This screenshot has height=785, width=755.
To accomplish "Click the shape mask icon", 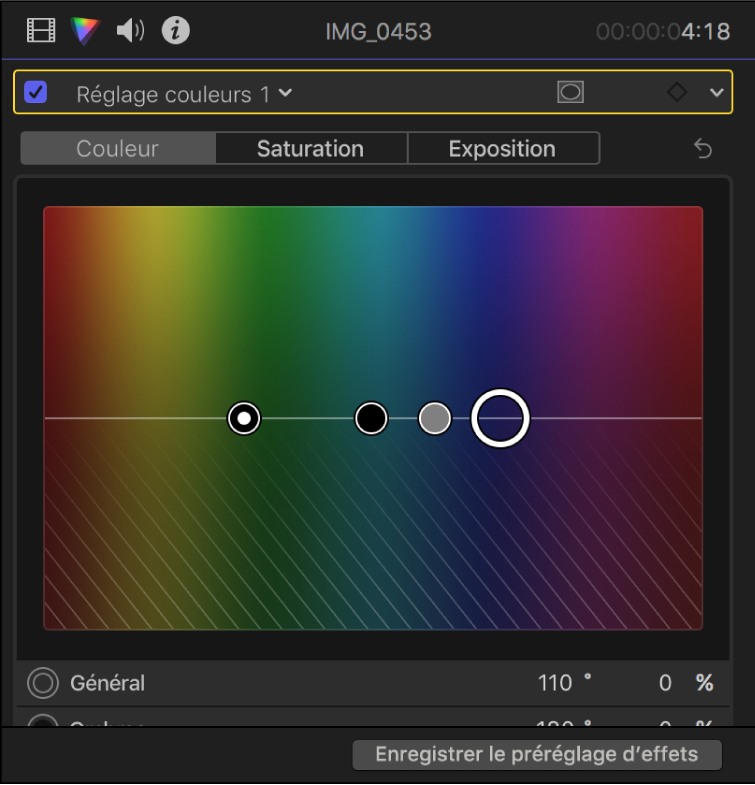I will 570,92.
